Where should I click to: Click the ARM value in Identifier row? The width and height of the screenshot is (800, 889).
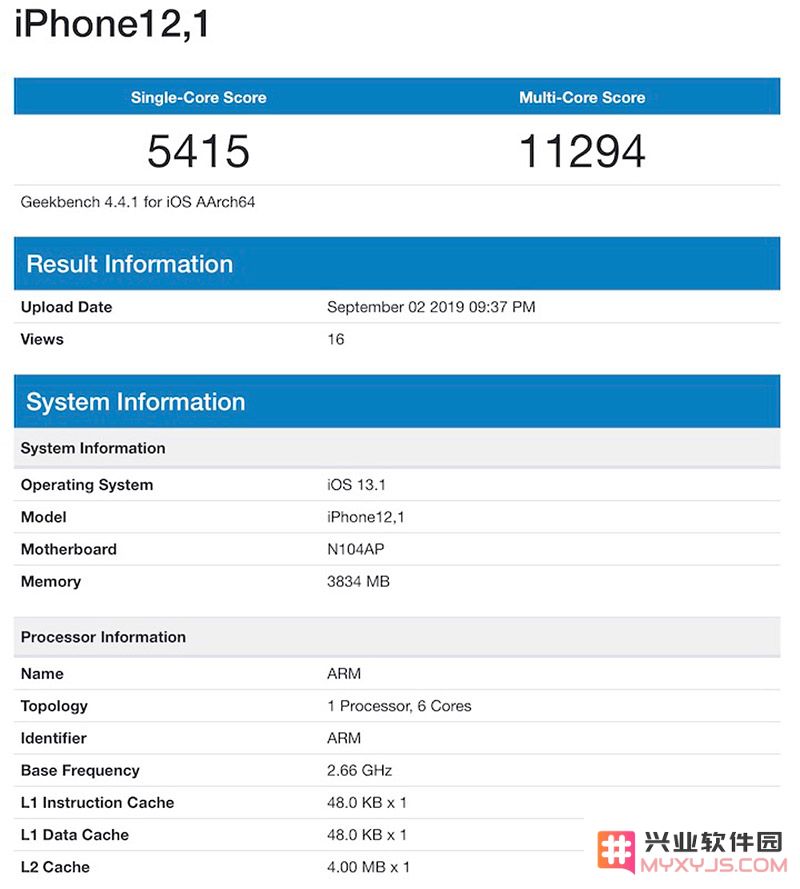344,738
